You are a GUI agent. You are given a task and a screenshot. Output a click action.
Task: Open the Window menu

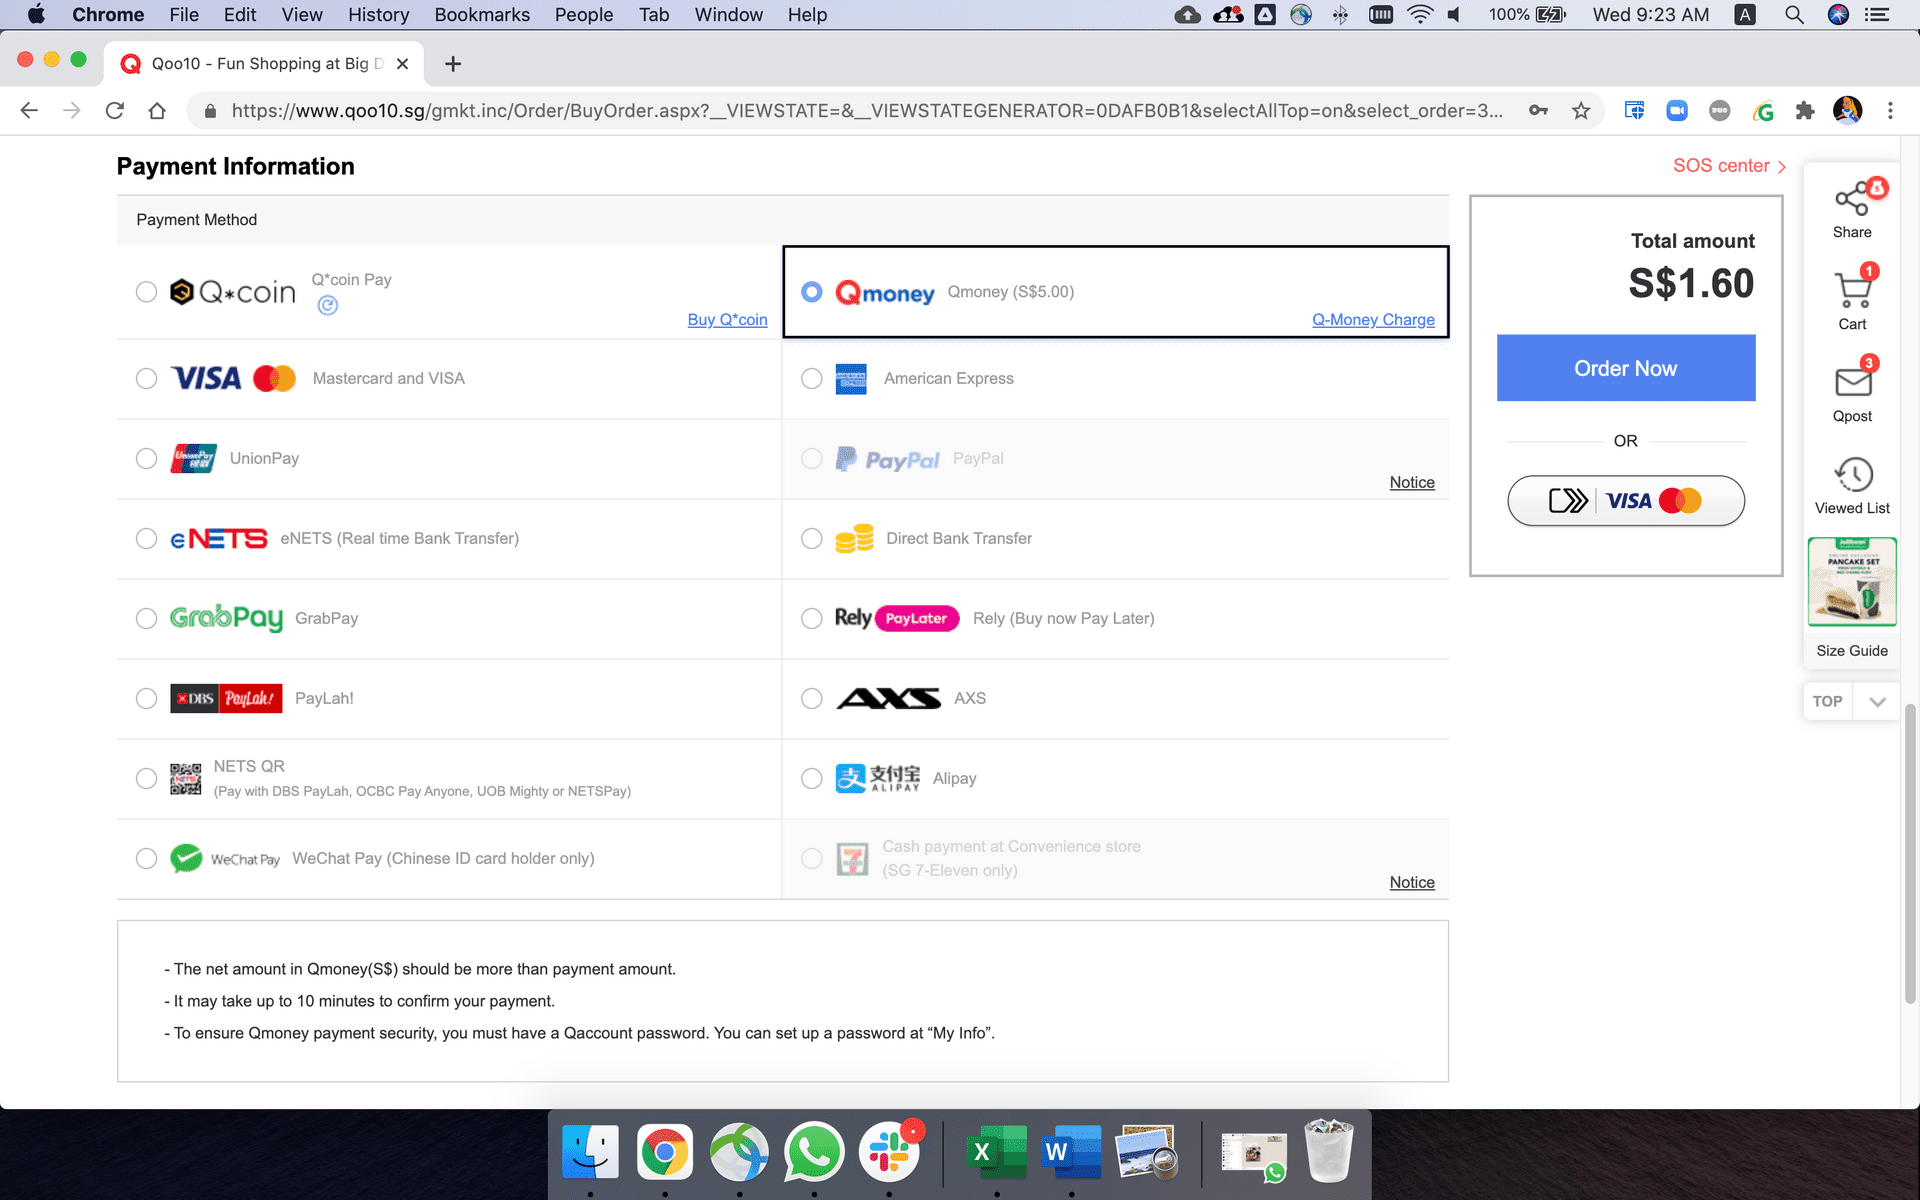(729, 15)
